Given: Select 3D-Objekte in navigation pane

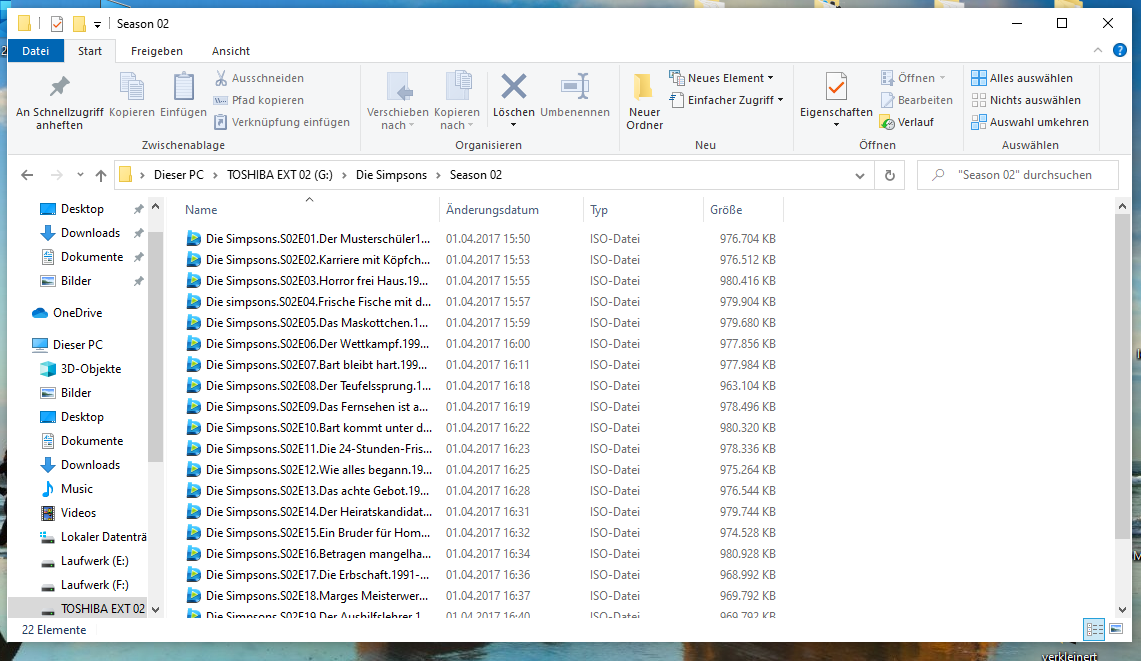Looking at the screenshot, I should (80, 369).
